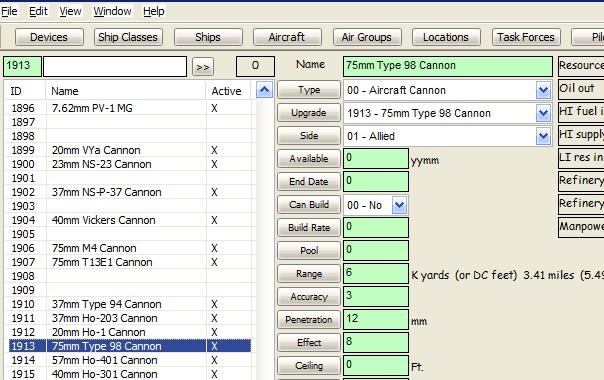Select row 37mm NS-P-37 Cannon

(130, 192)
